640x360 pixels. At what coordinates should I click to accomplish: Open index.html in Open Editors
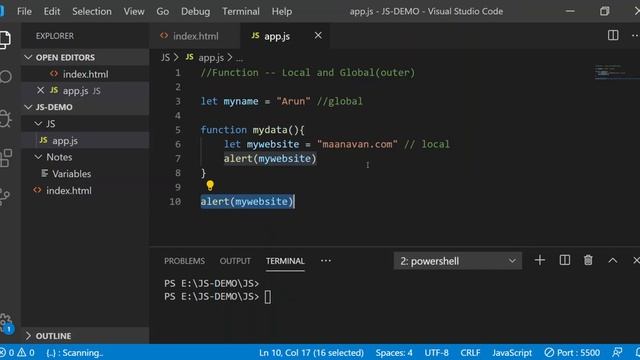tap(85, 74)
